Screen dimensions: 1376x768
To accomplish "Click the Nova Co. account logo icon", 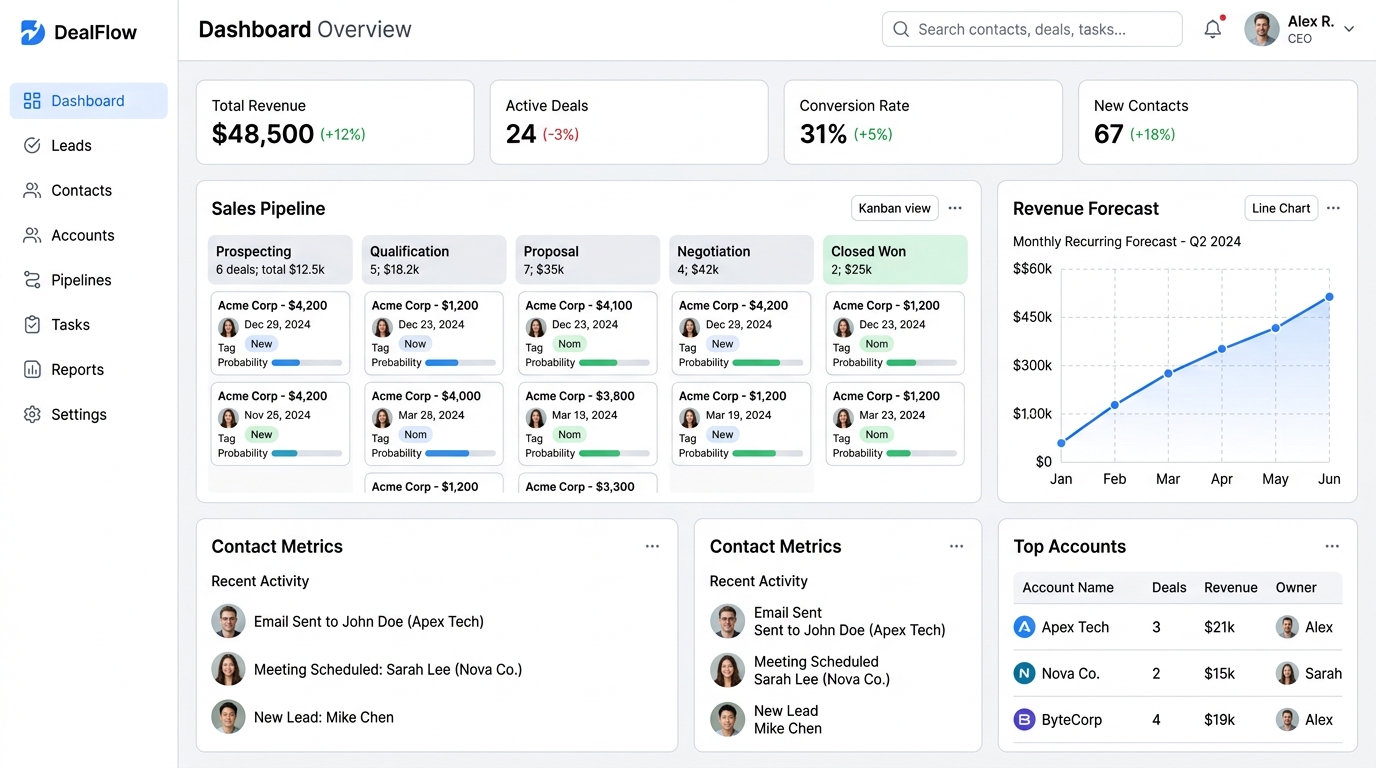I will pos(1024,673).
